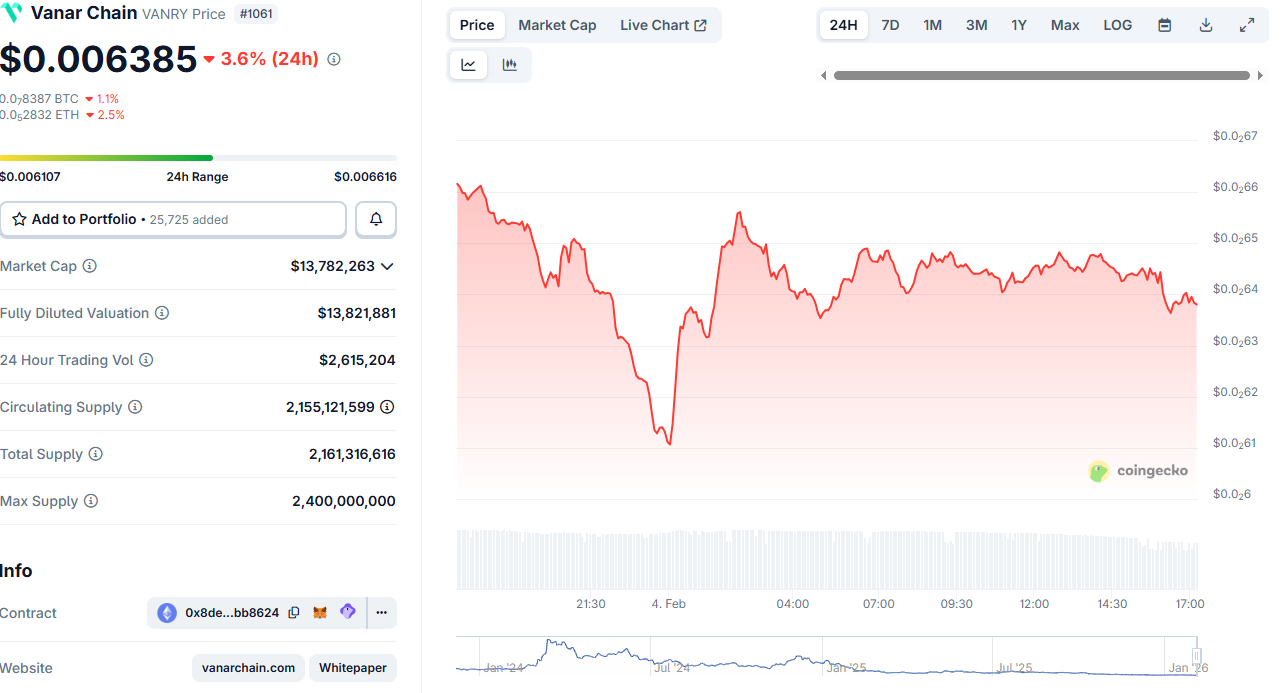Switch to candlestick chart view
The width and height of the screenshot is (1282, 693).
tap(510, 65)
